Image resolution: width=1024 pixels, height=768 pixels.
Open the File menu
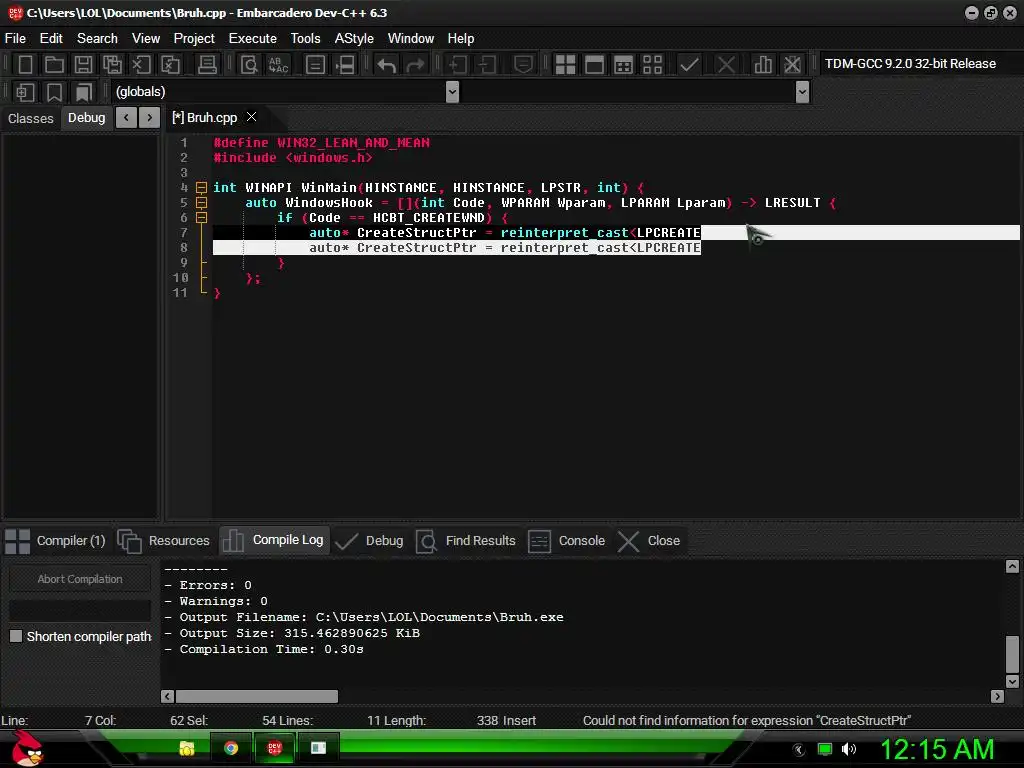point(15,39)
